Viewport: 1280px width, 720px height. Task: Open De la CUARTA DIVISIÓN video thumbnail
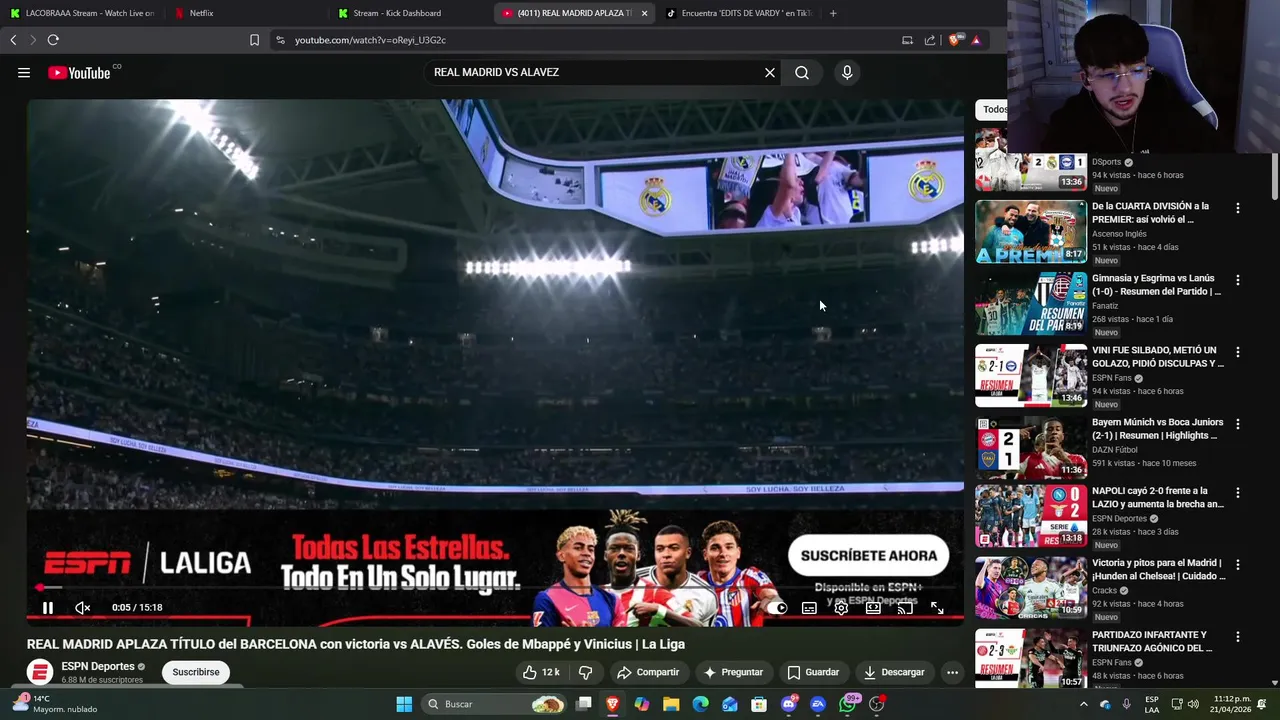coord(1031,231)
